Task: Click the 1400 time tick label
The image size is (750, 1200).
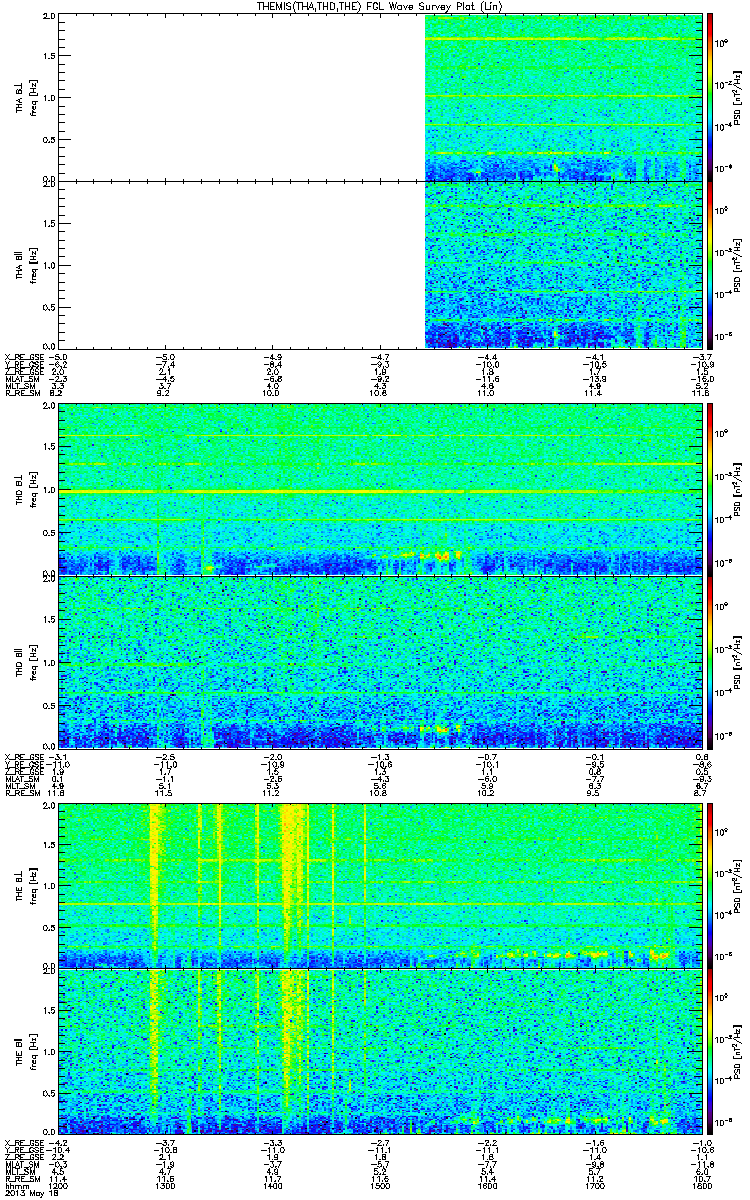Action: [x=273, y=1187]
